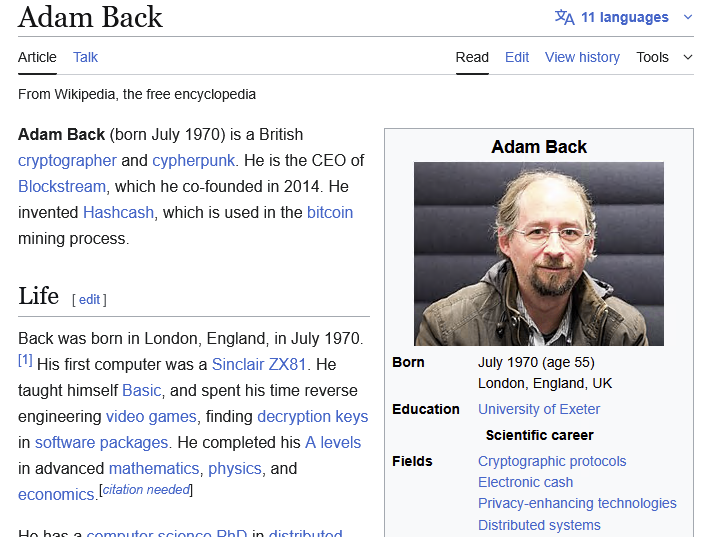This screenshot has width=709, height=537.
Task: Click the chevron next to Tools
Action: pyautogui.click(x=688, y=57)
